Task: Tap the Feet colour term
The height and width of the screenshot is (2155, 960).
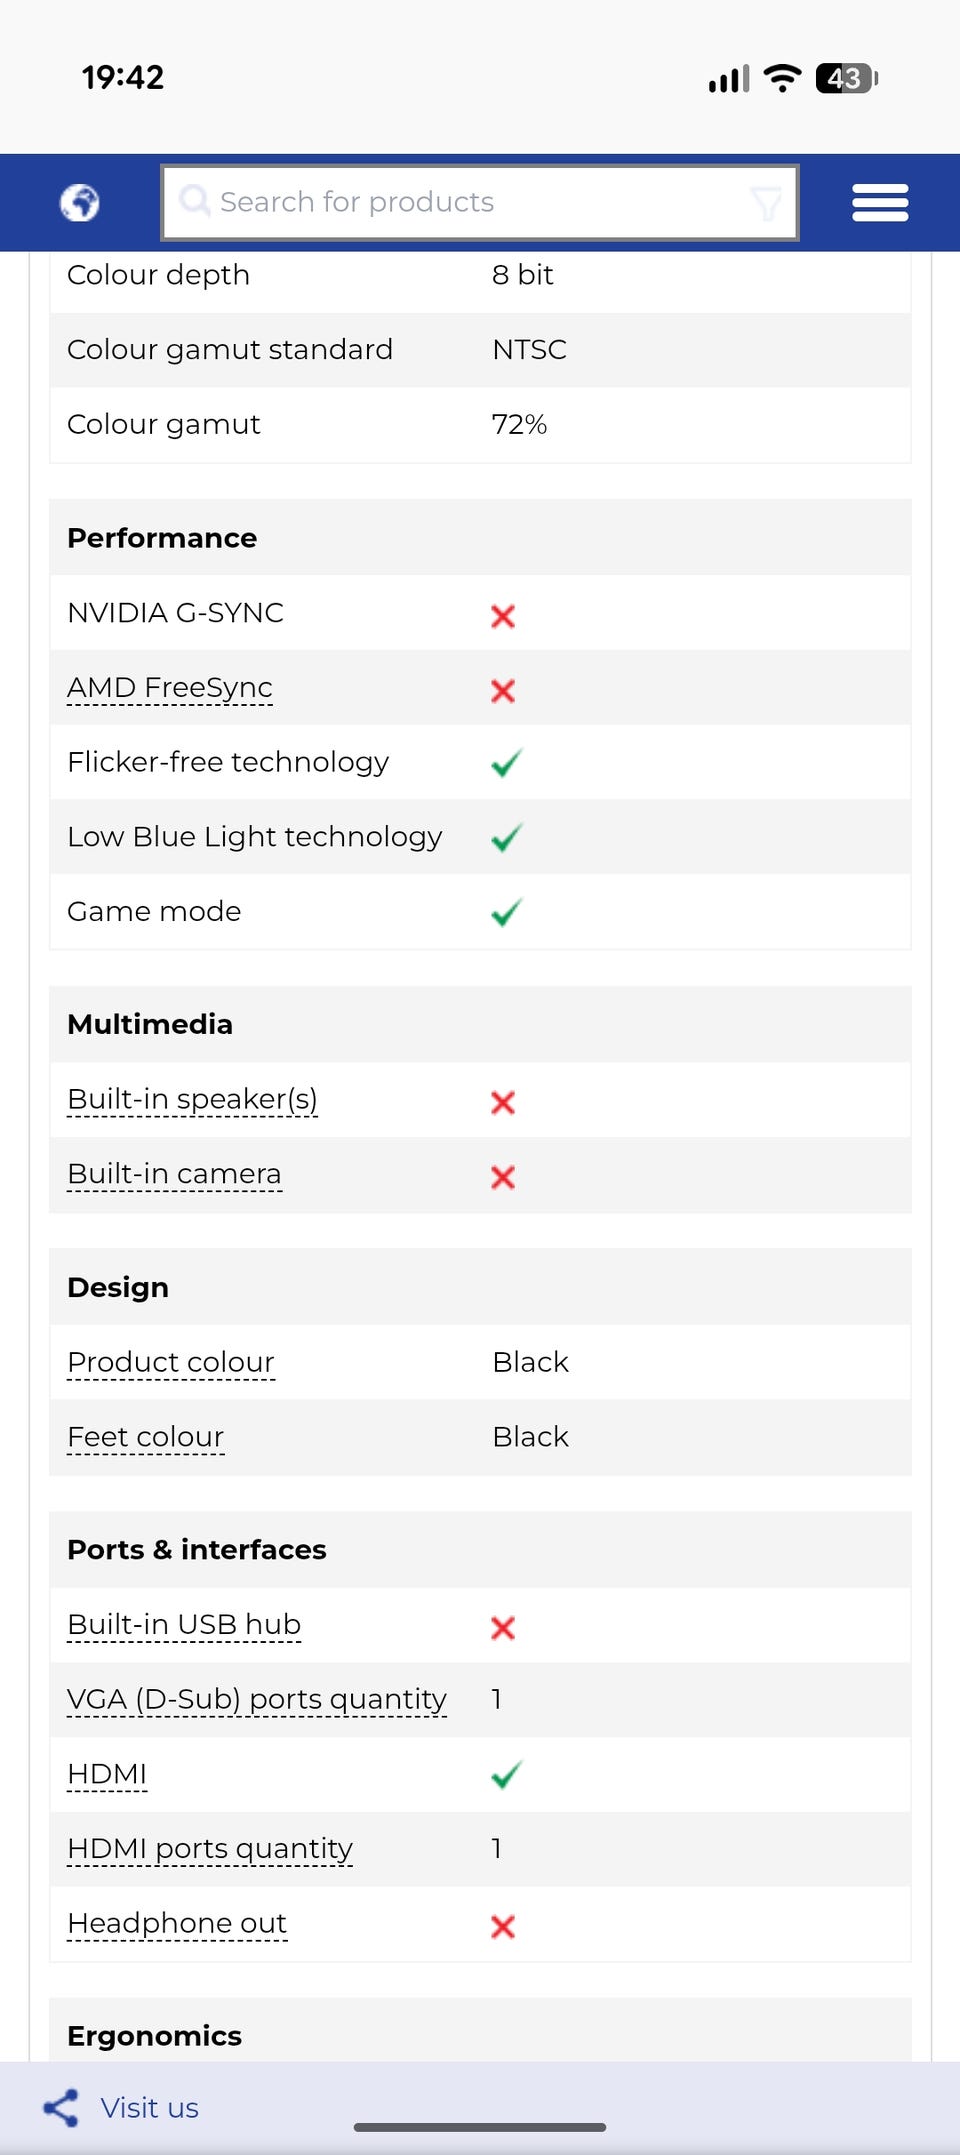Action: (145, 1437)
